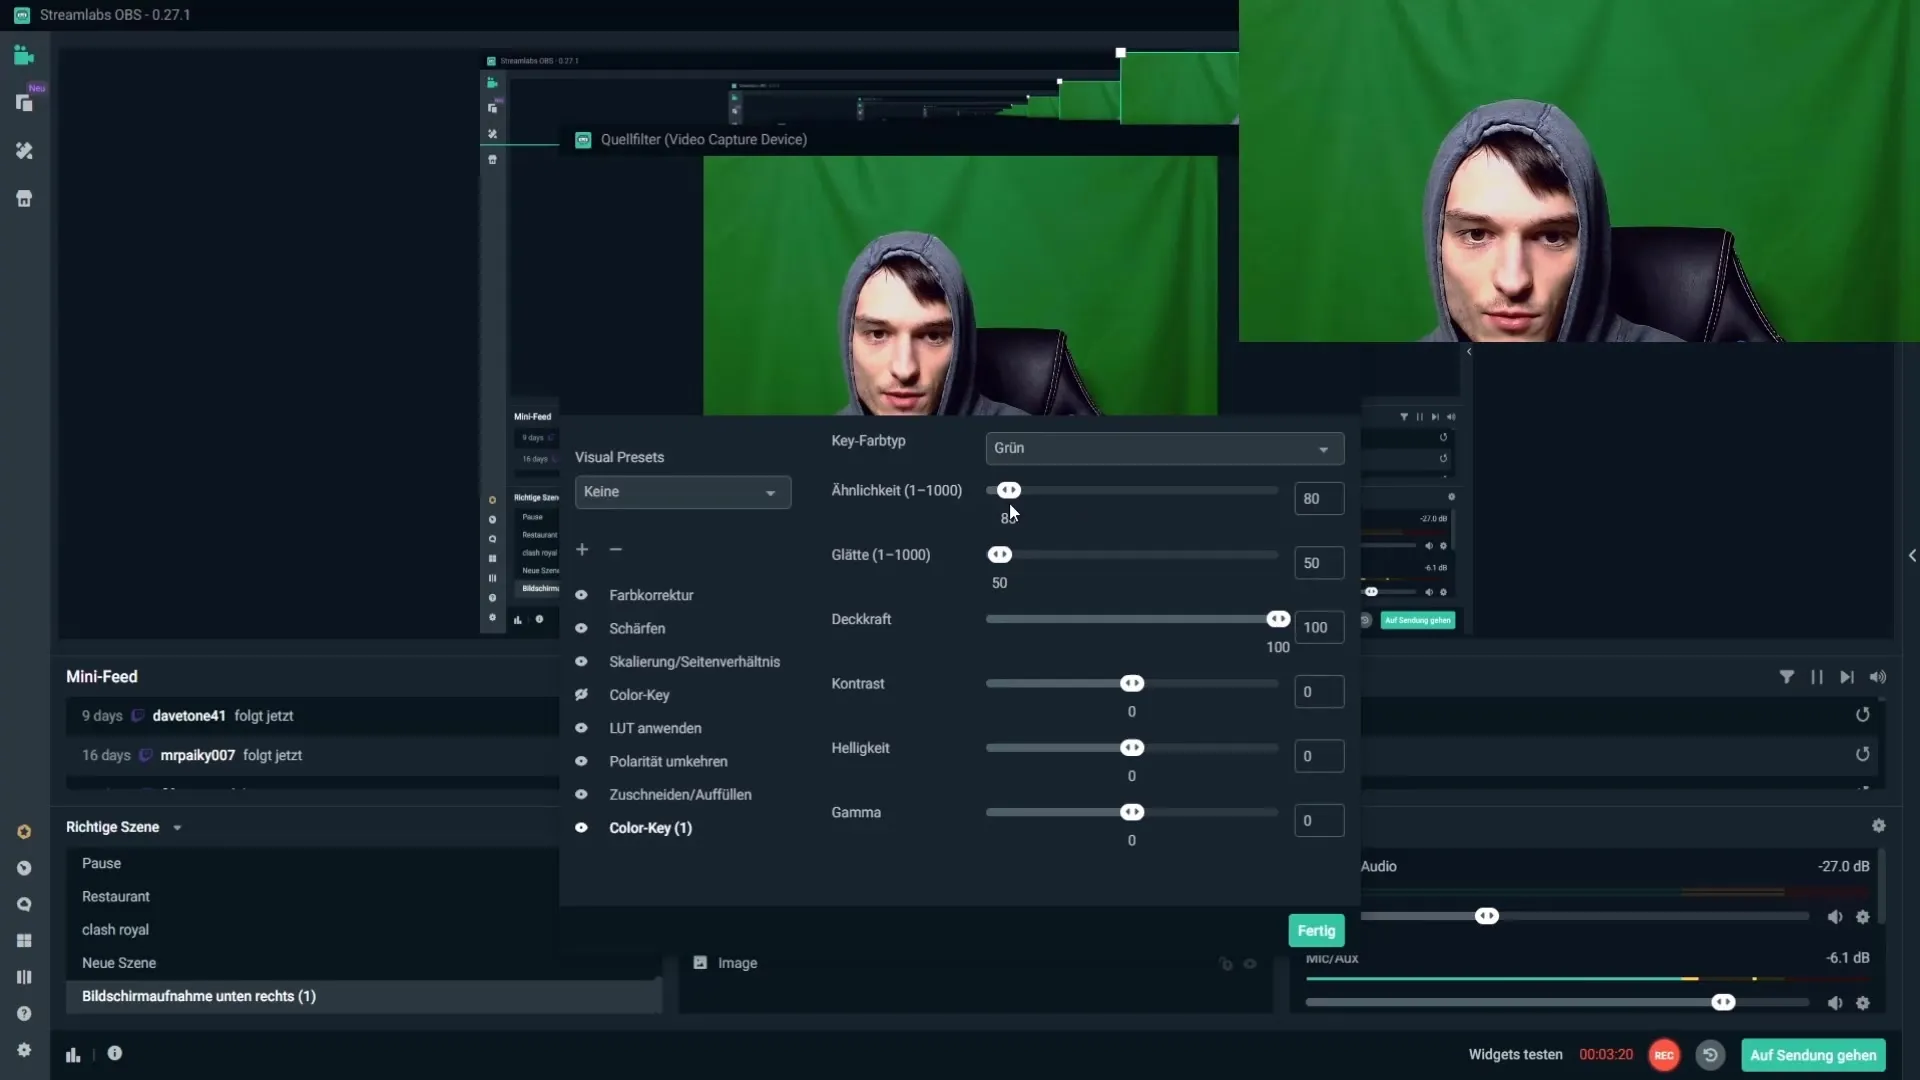1920x1080 pixels.
Task: Open the layout grid icon in the sidebar
Action: pyautogui.click(x=24, y=941)
